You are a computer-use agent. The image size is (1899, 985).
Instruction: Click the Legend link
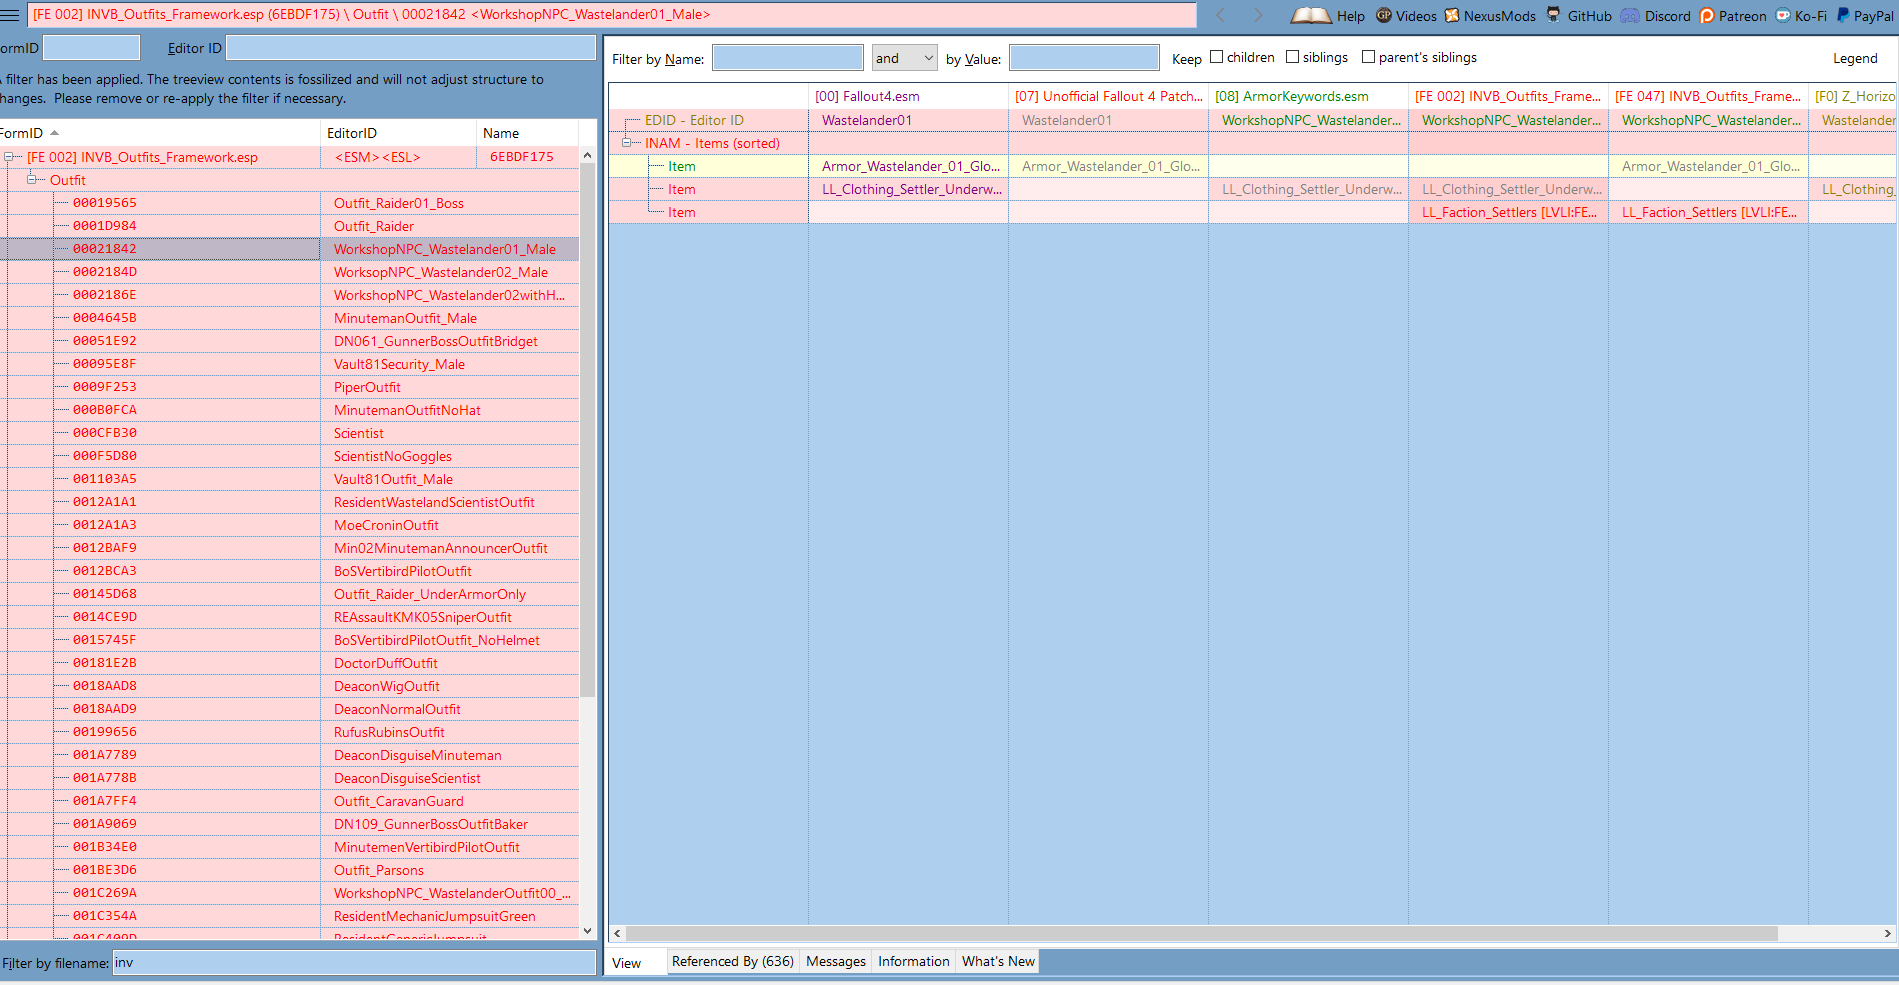click(1855, 57)
